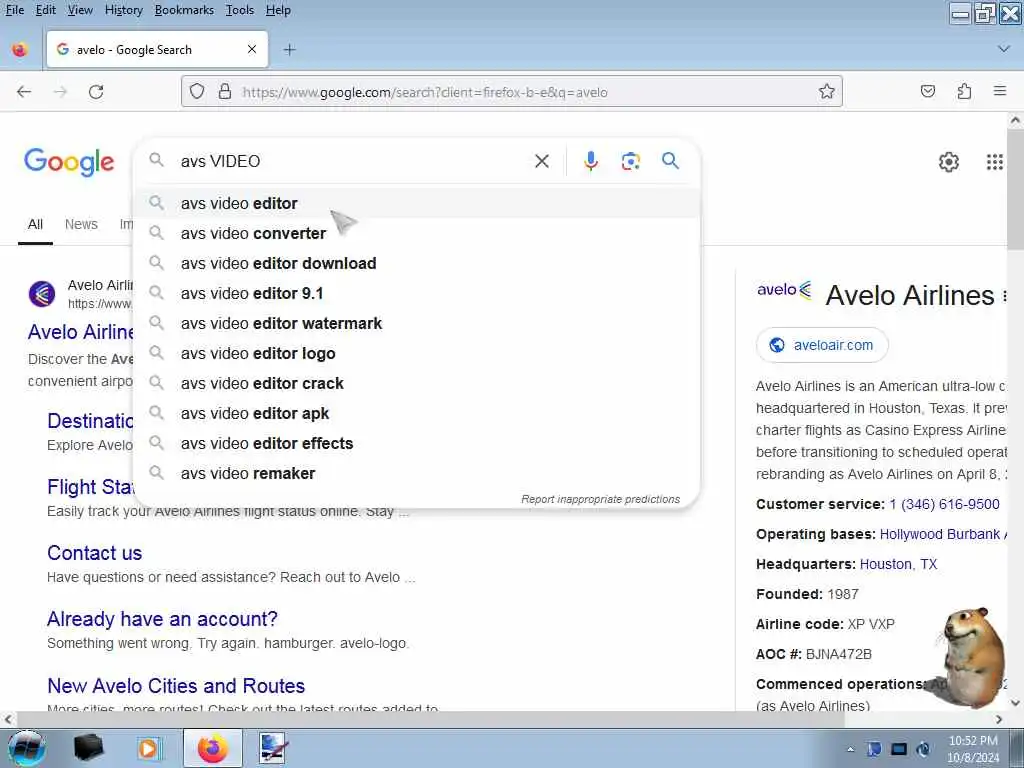Click the taskbar clock showing 10:52 PM

(x=973, y=749)
